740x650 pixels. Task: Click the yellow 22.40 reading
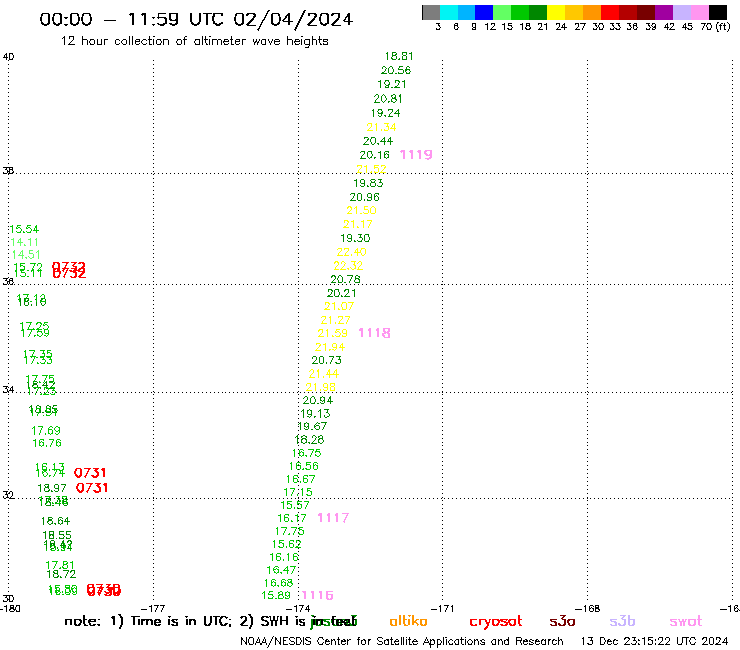351,252
